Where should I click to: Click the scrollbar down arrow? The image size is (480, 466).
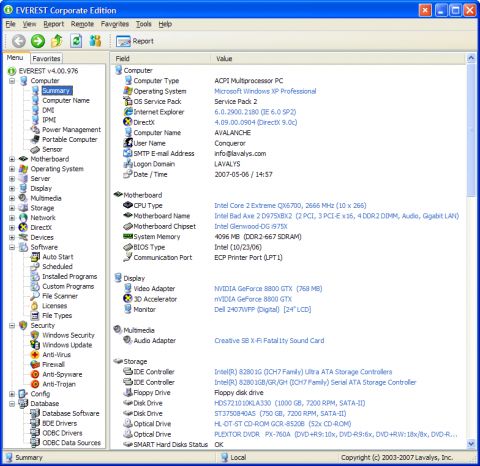[x=471, y=444]
